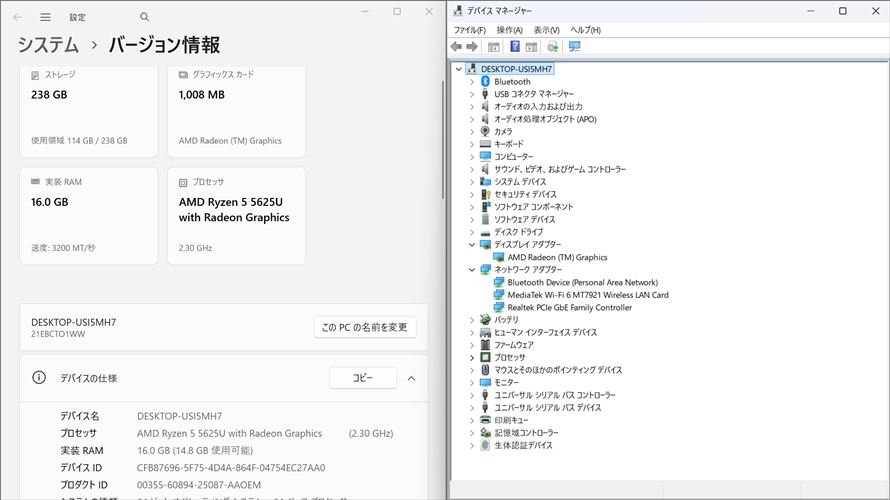Click the back arrow in Device Manager toolbar
Viewport: 890px width, 500px height.
[456, 46]
